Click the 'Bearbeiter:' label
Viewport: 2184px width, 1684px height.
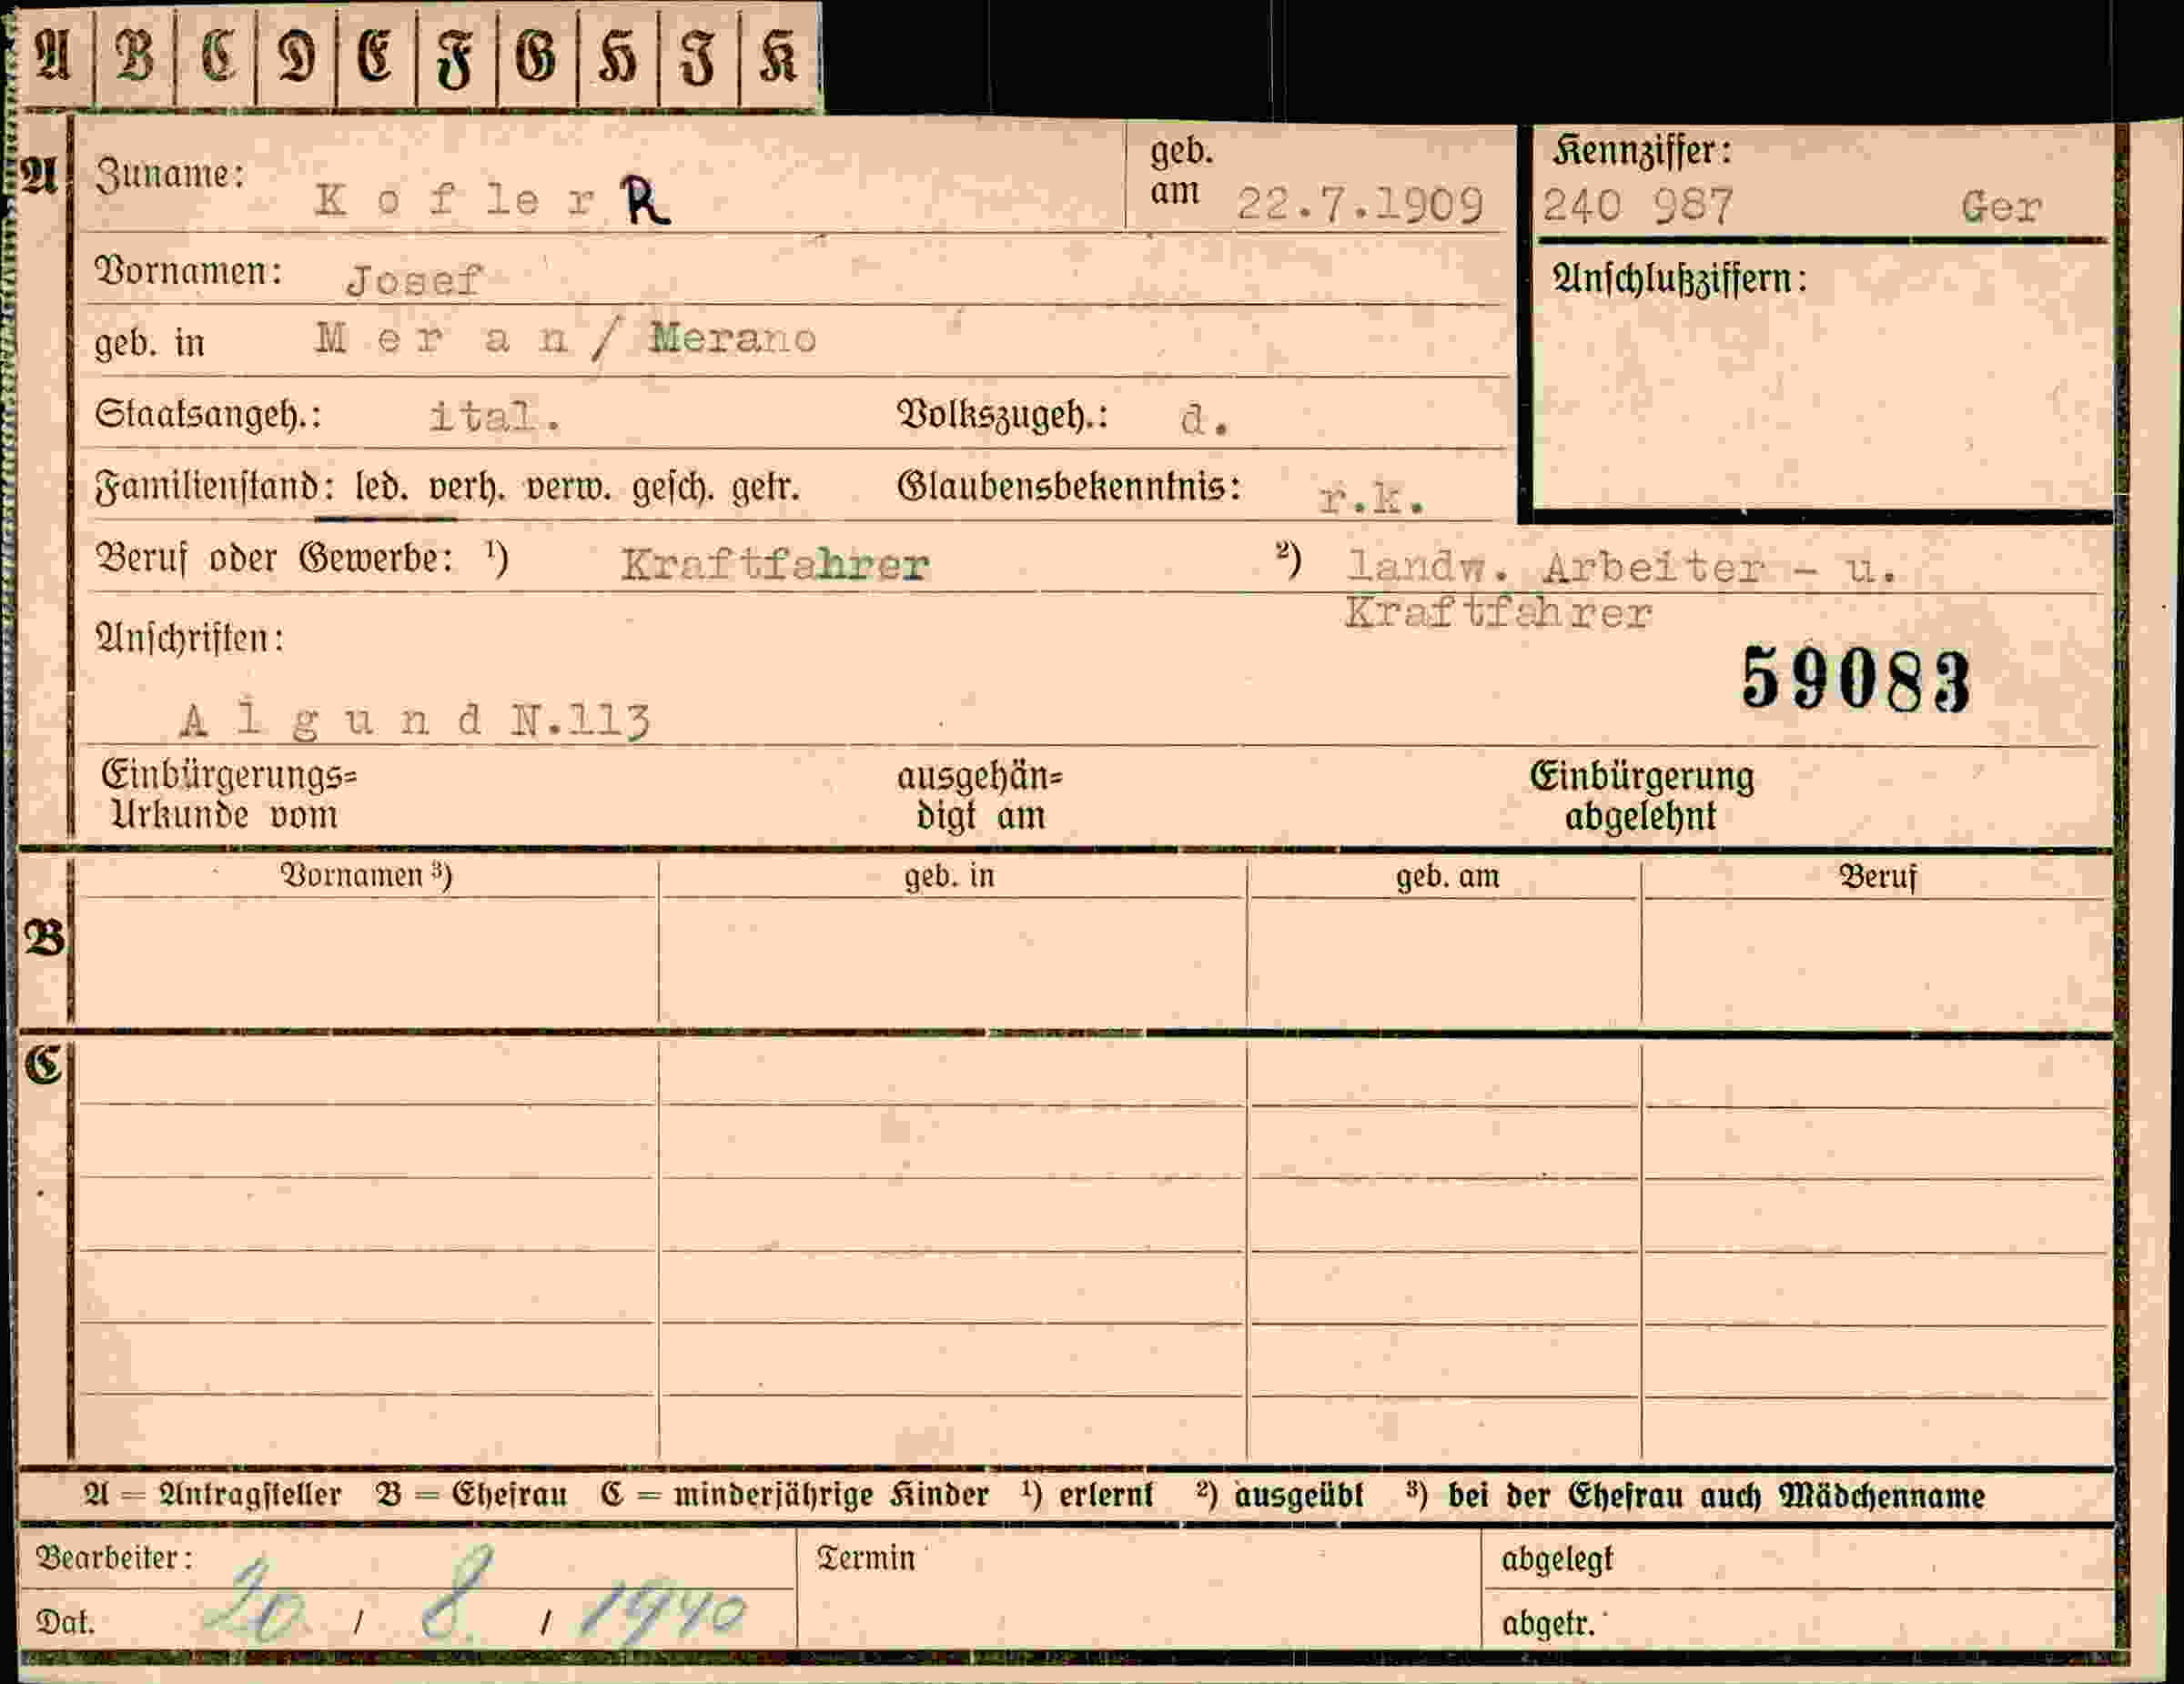pos(114,1558)
